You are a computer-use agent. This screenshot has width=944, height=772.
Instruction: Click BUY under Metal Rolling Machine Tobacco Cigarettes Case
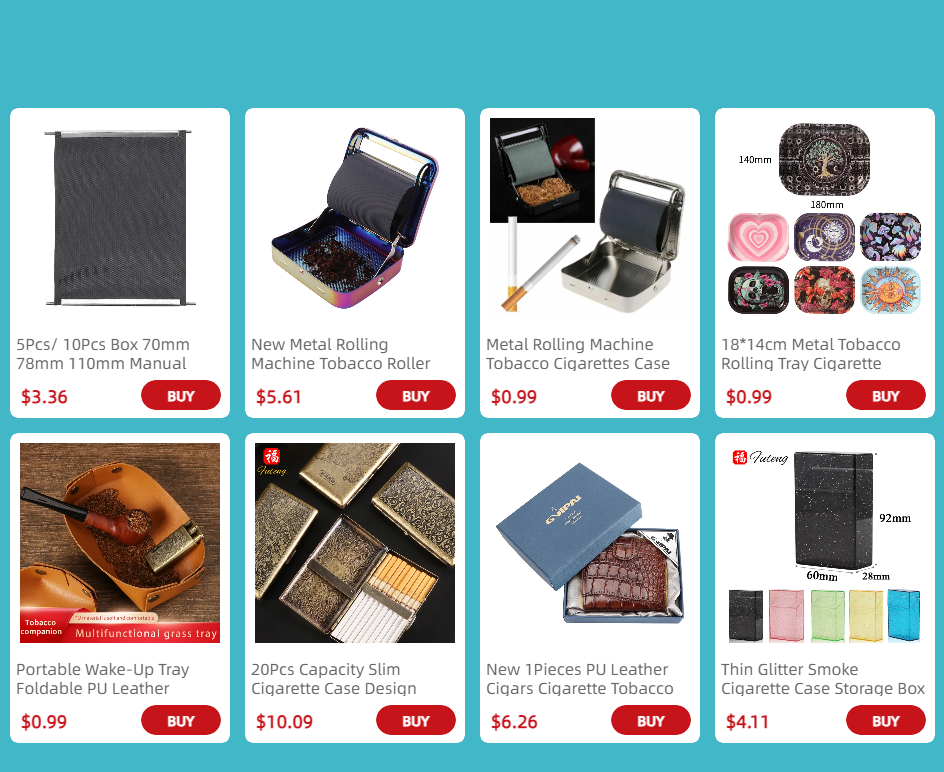(x=651, y=396)
